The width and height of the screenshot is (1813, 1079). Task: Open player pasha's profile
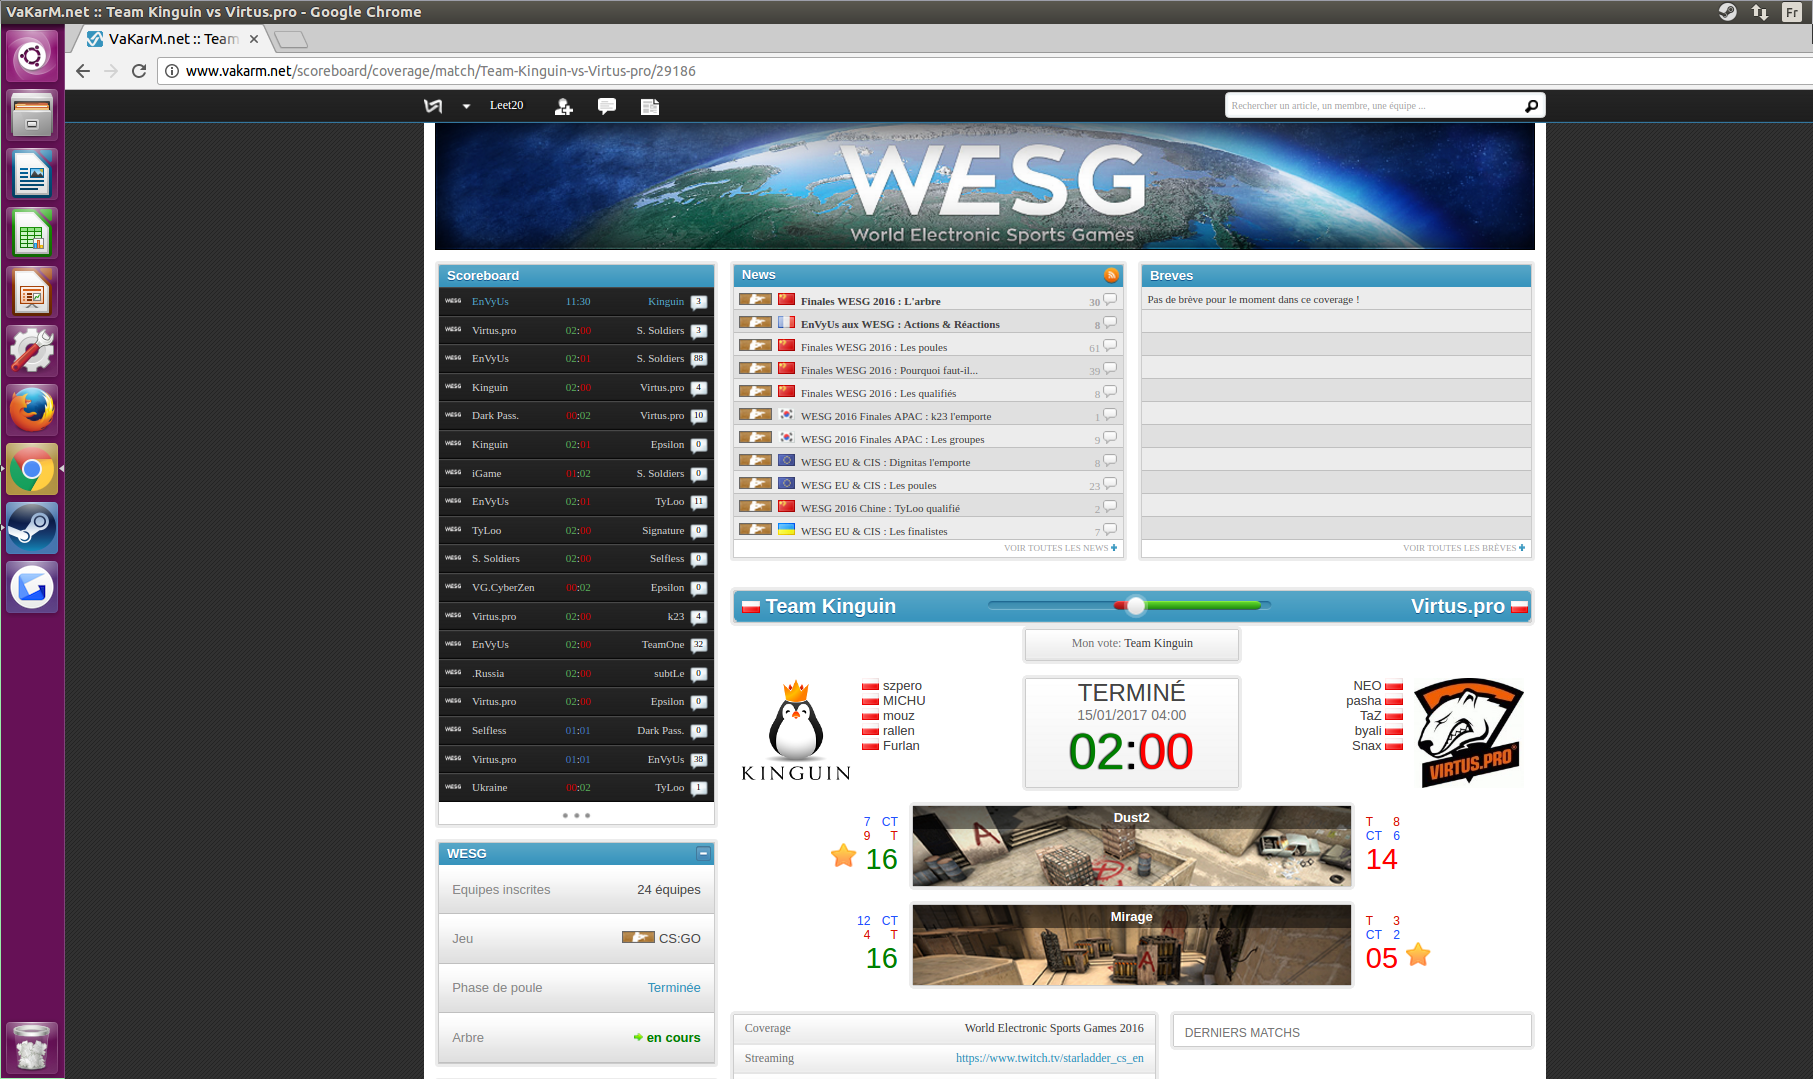[x=1363, y=701]
